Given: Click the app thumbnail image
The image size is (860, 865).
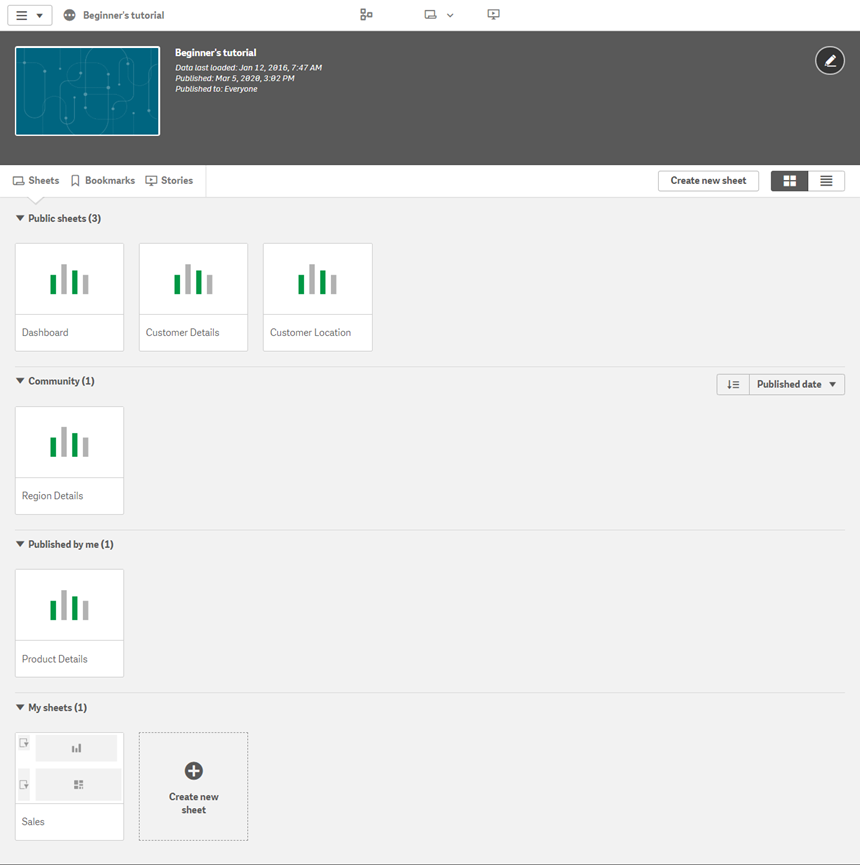Looking at the screenshot, I should [87, 91].
